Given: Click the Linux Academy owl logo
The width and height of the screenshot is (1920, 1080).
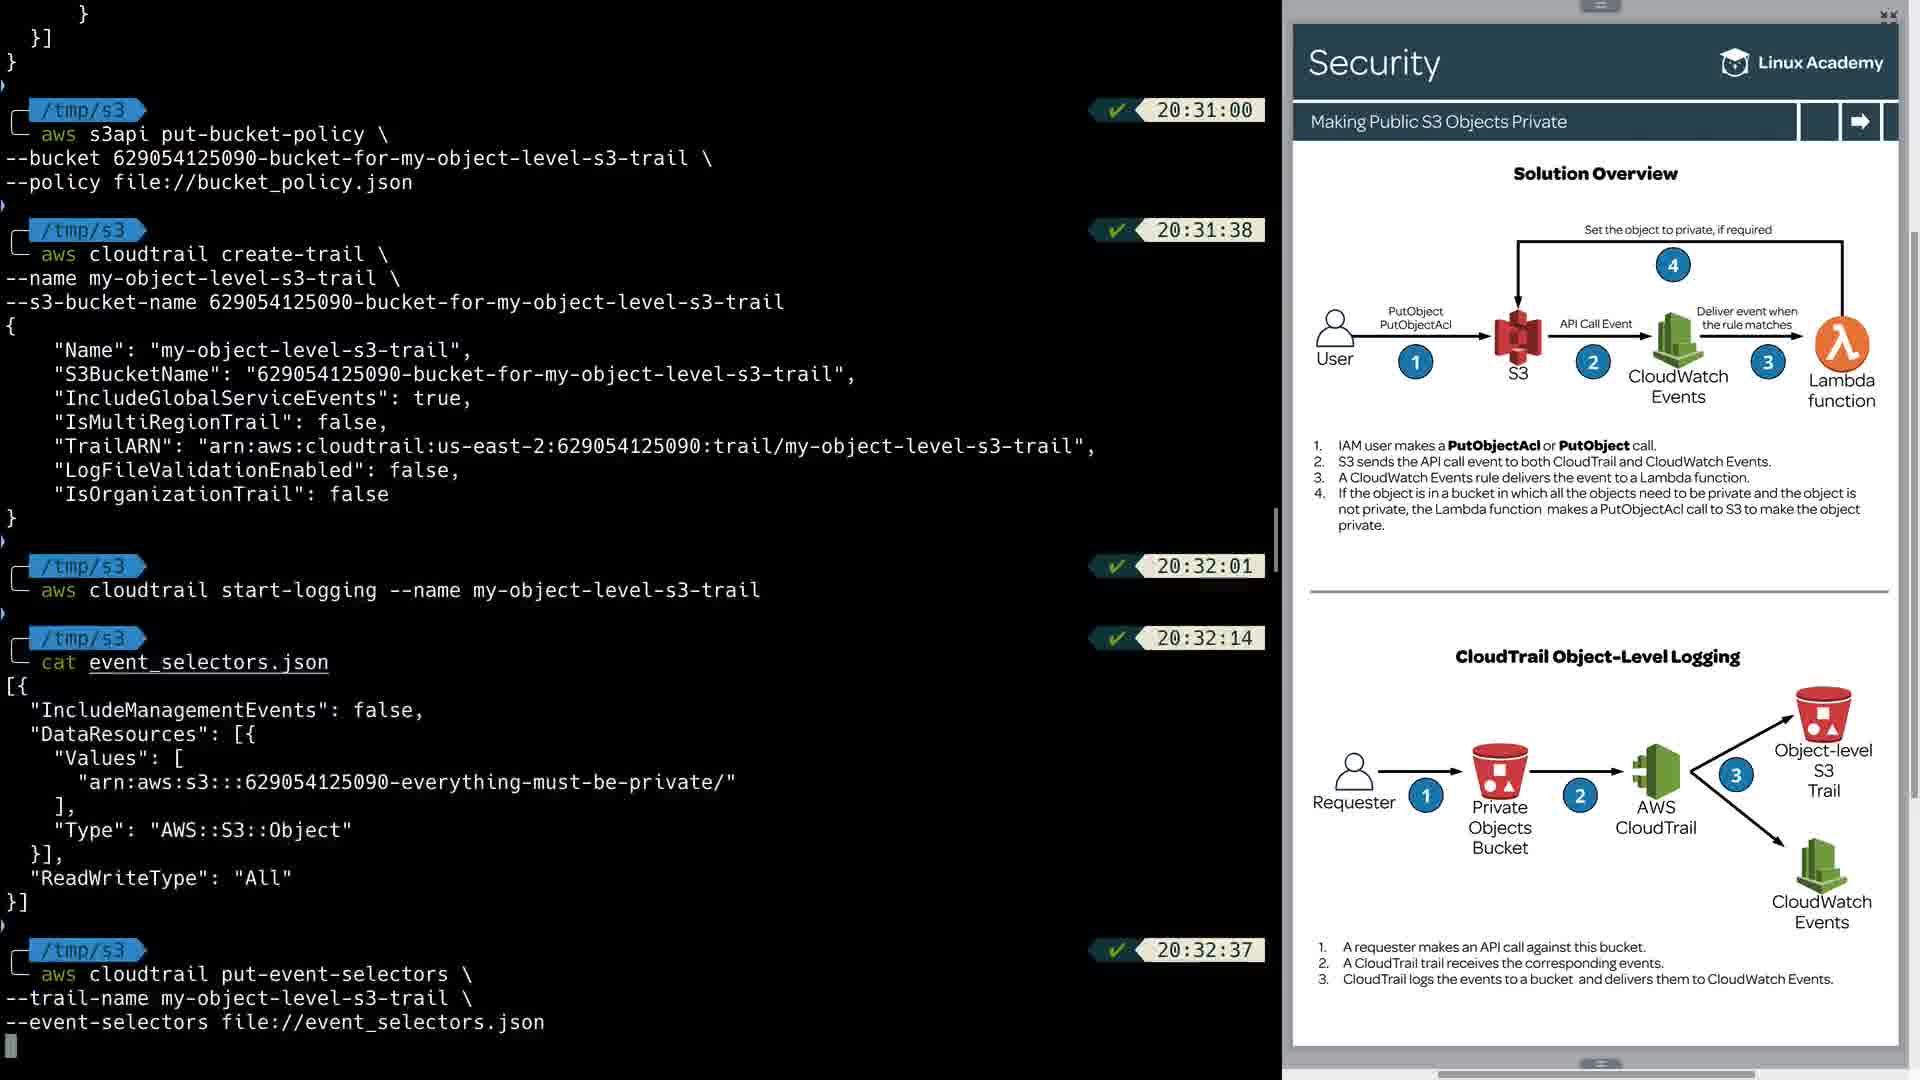Looking at the screenshot, I should coord(1734,63).
